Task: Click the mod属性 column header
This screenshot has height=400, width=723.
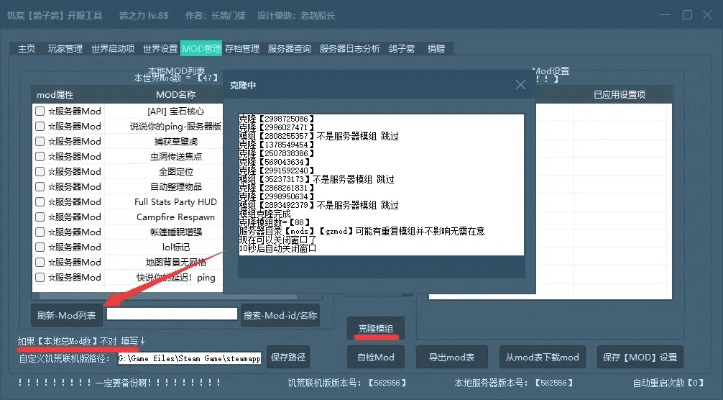Action: (55, 95)
